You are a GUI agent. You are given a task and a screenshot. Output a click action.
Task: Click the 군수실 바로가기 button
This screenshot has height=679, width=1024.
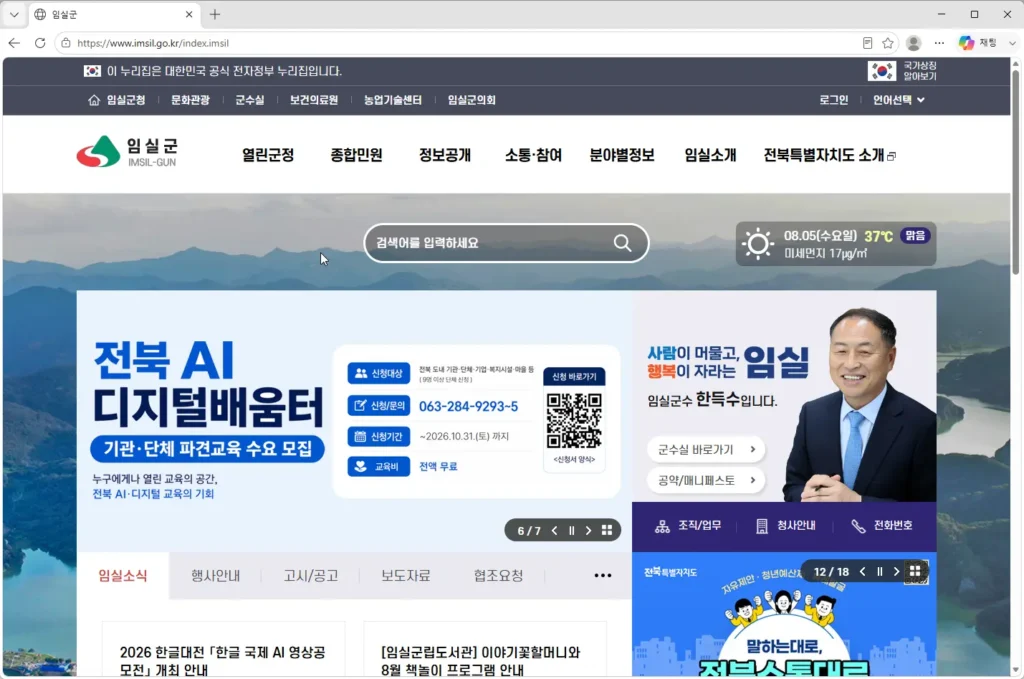[706, 449]
